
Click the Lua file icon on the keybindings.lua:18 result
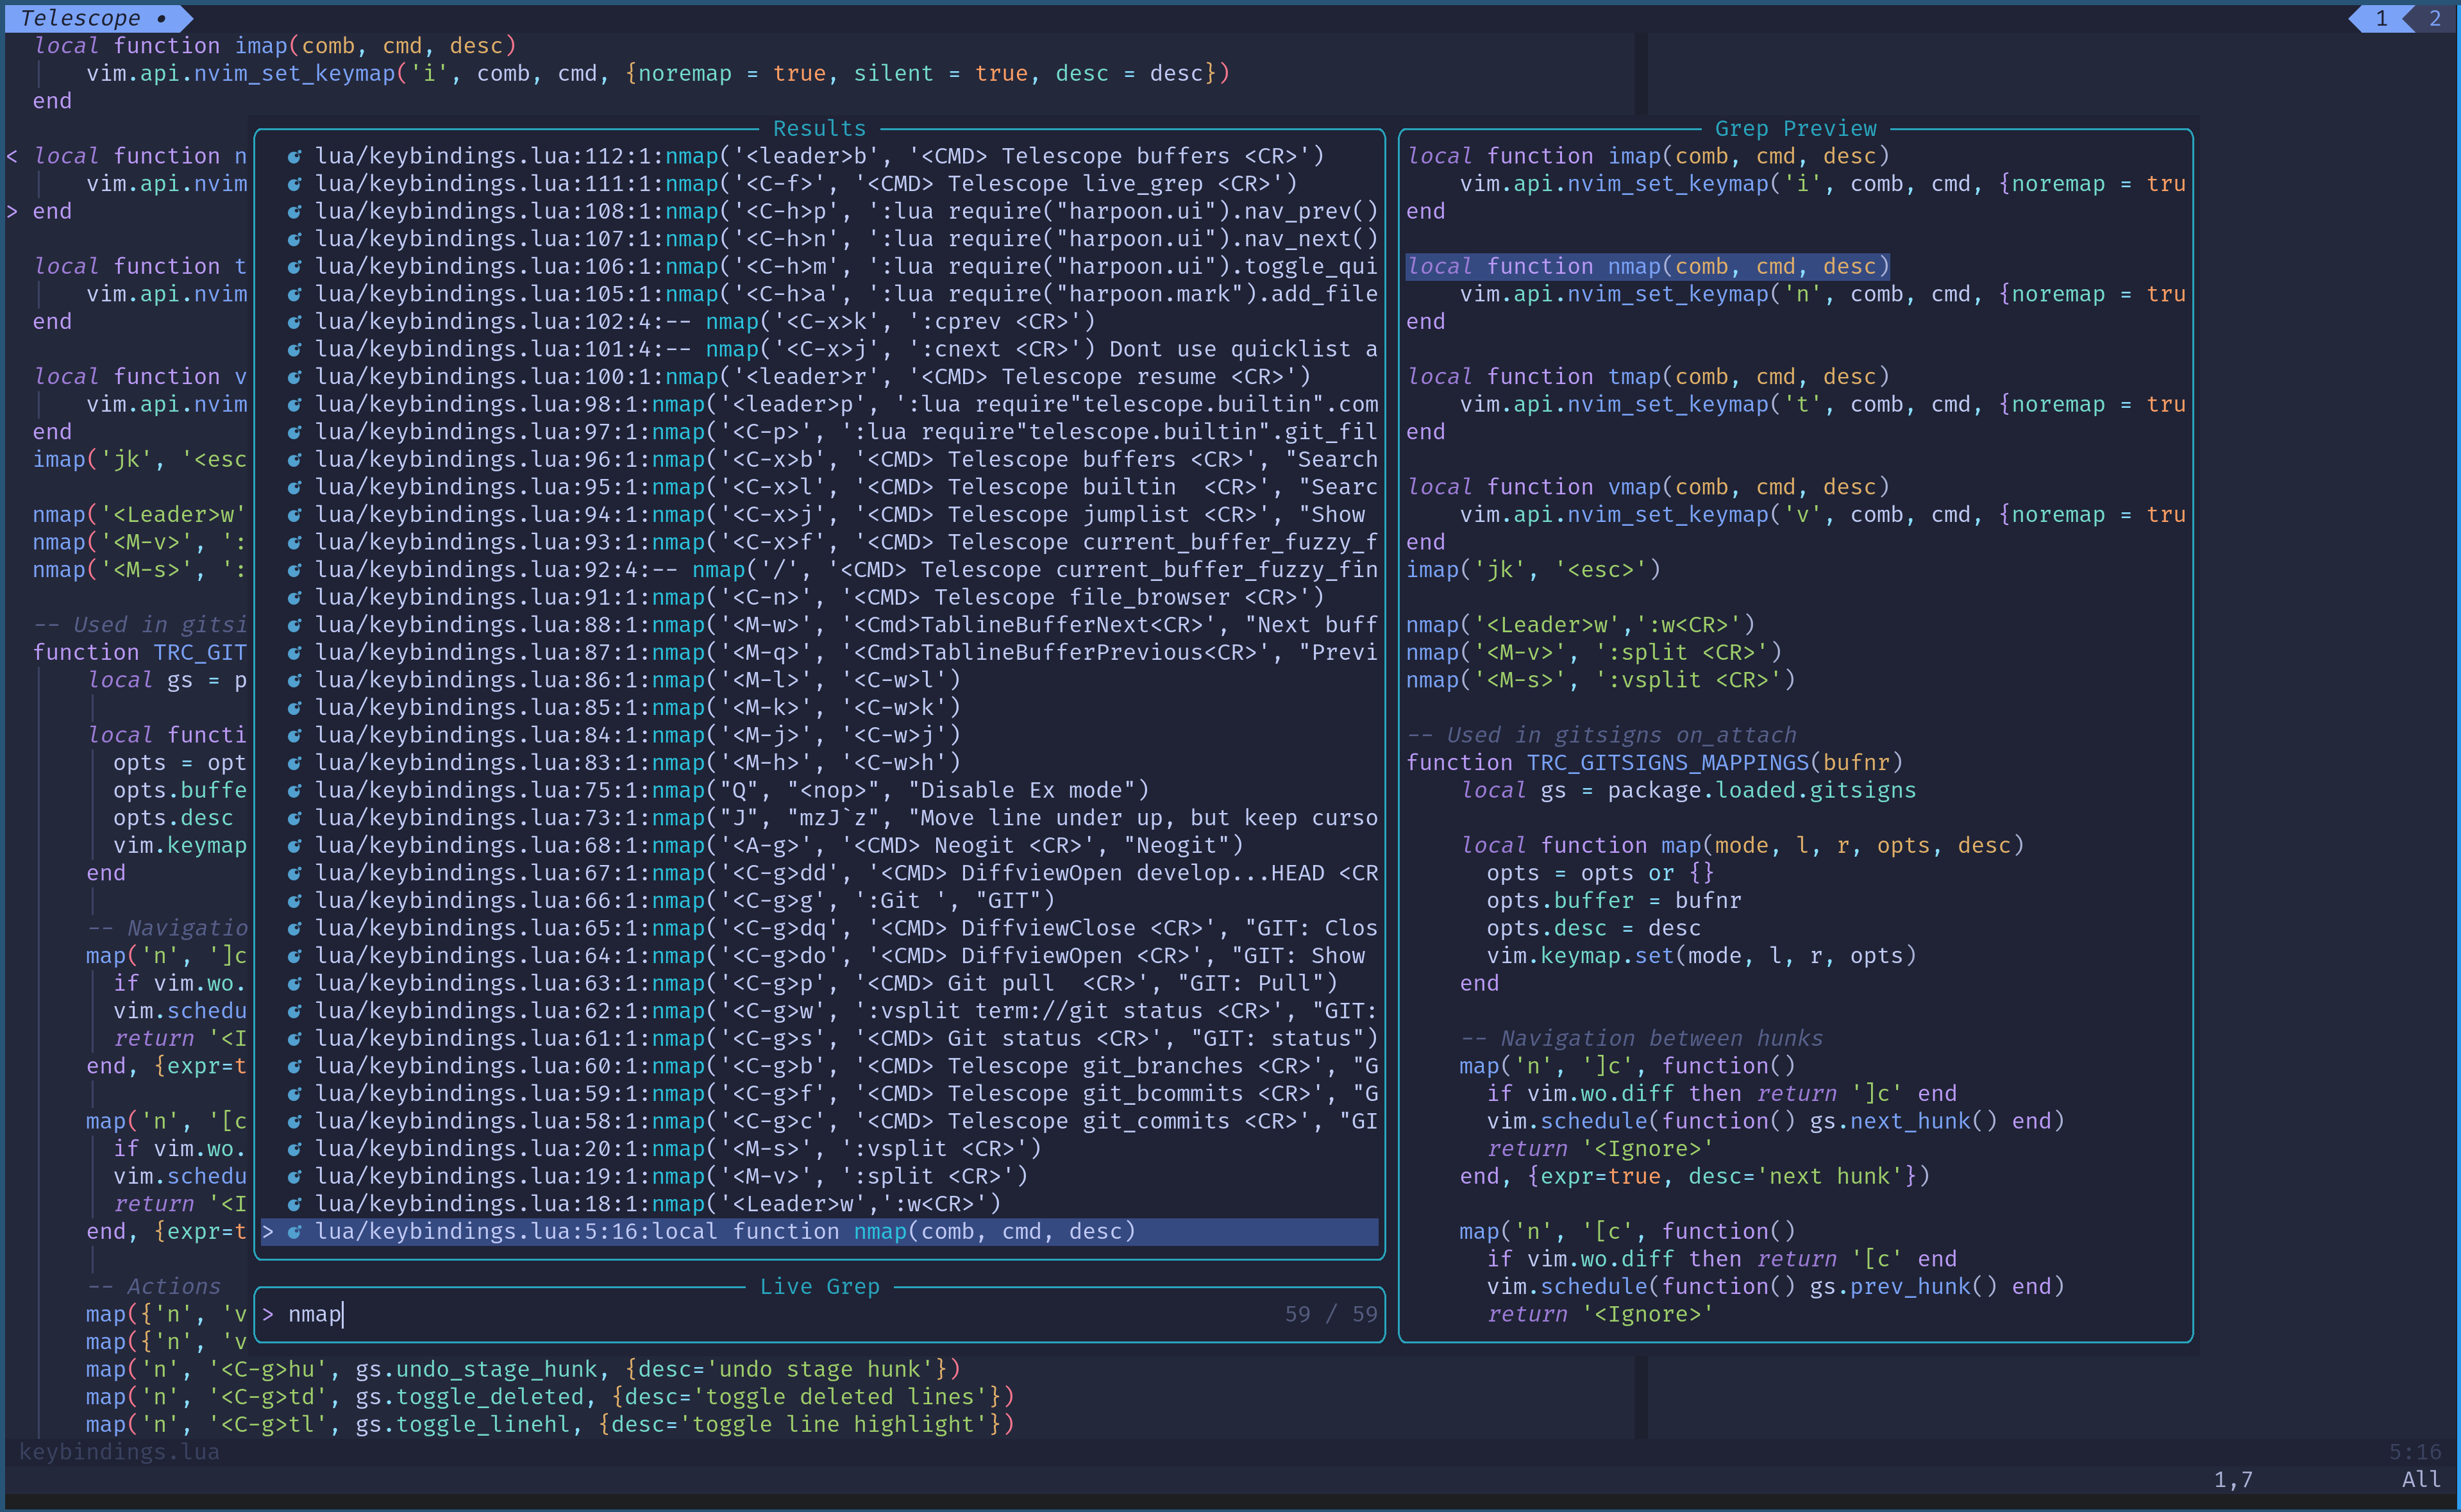pos(295,1205)
